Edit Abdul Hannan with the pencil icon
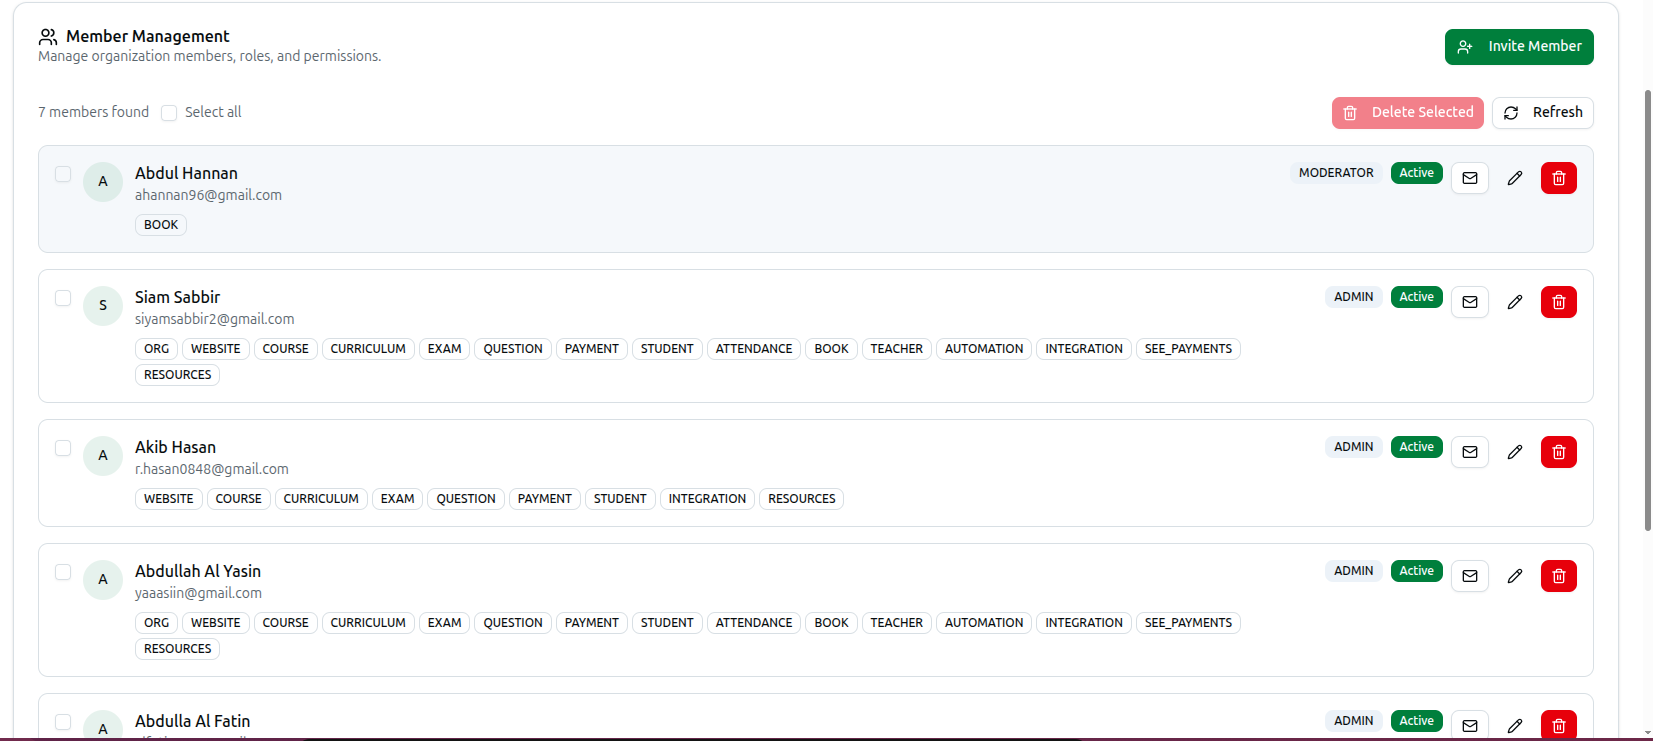This screenshot has height=741, width=1653. click(x=1515, y=178)
